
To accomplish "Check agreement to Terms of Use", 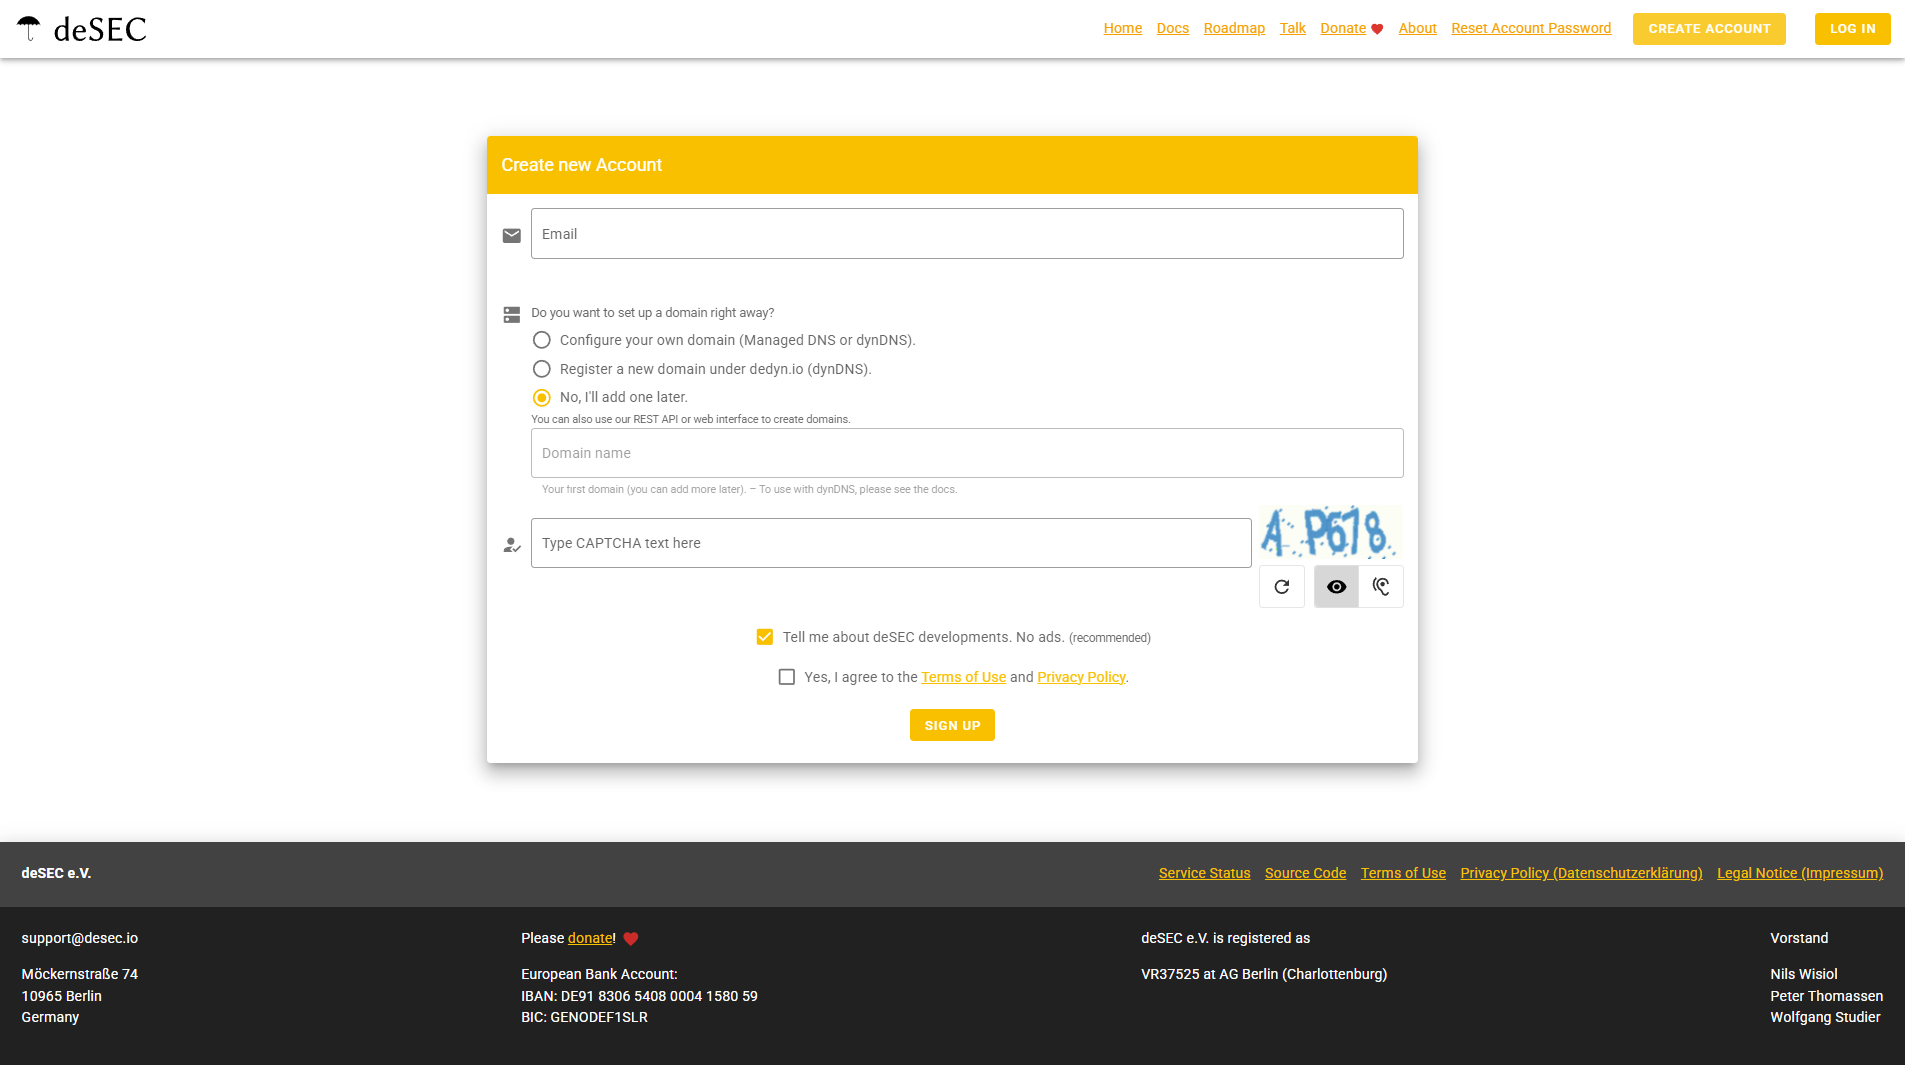I will coord(787,677).
